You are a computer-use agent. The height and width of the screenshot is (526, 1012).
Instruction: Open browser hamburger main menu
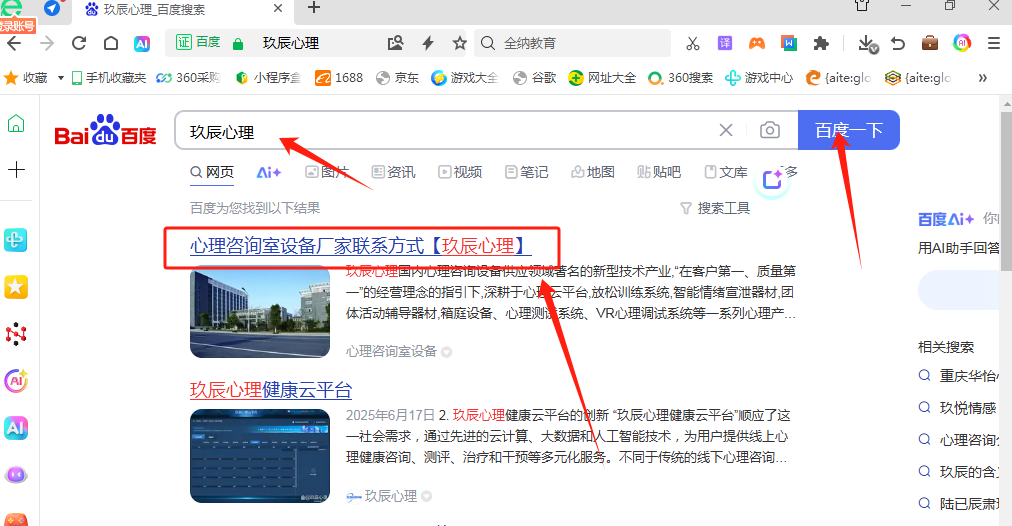(993, 43)
